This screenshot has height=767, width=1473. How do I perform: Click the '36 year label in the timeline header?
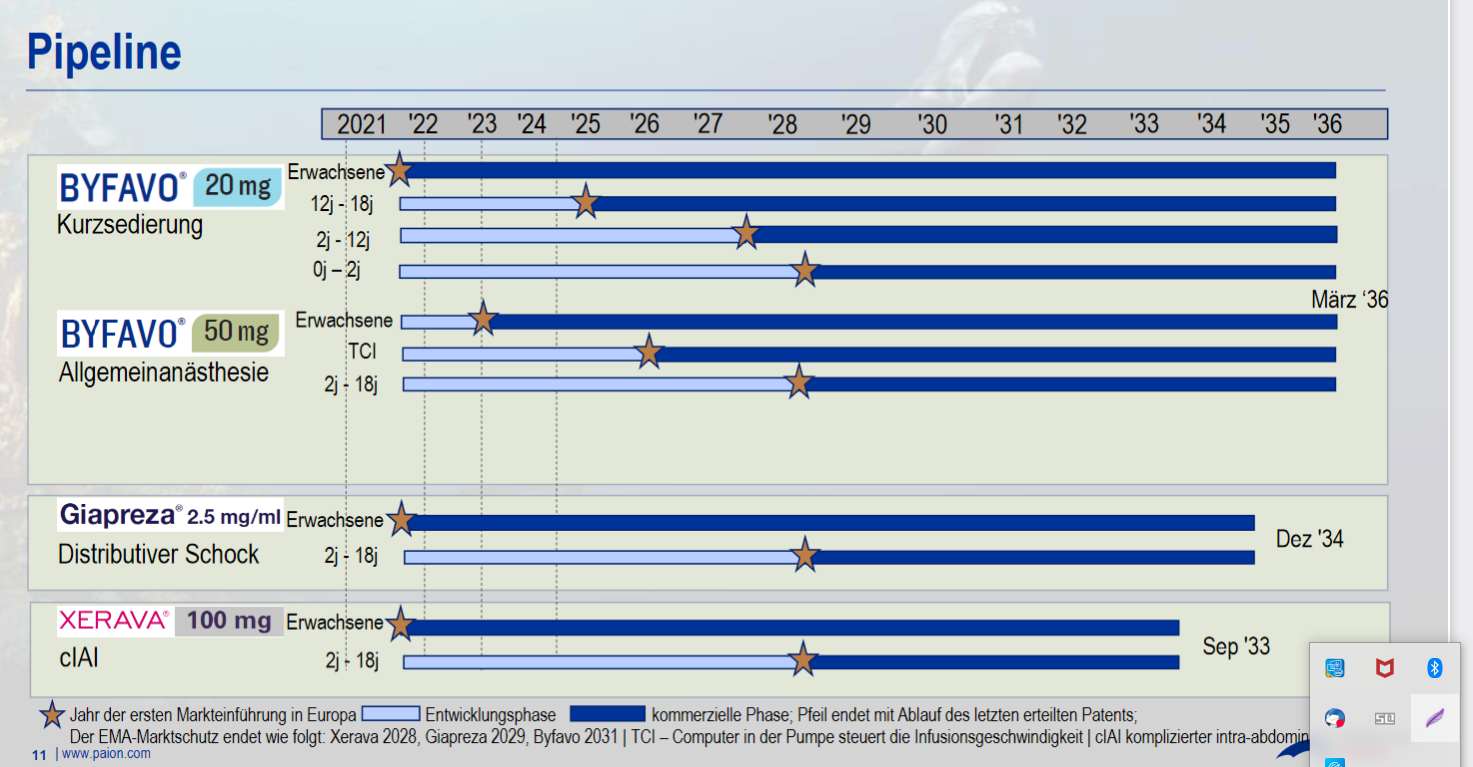tap(1327, 124)
